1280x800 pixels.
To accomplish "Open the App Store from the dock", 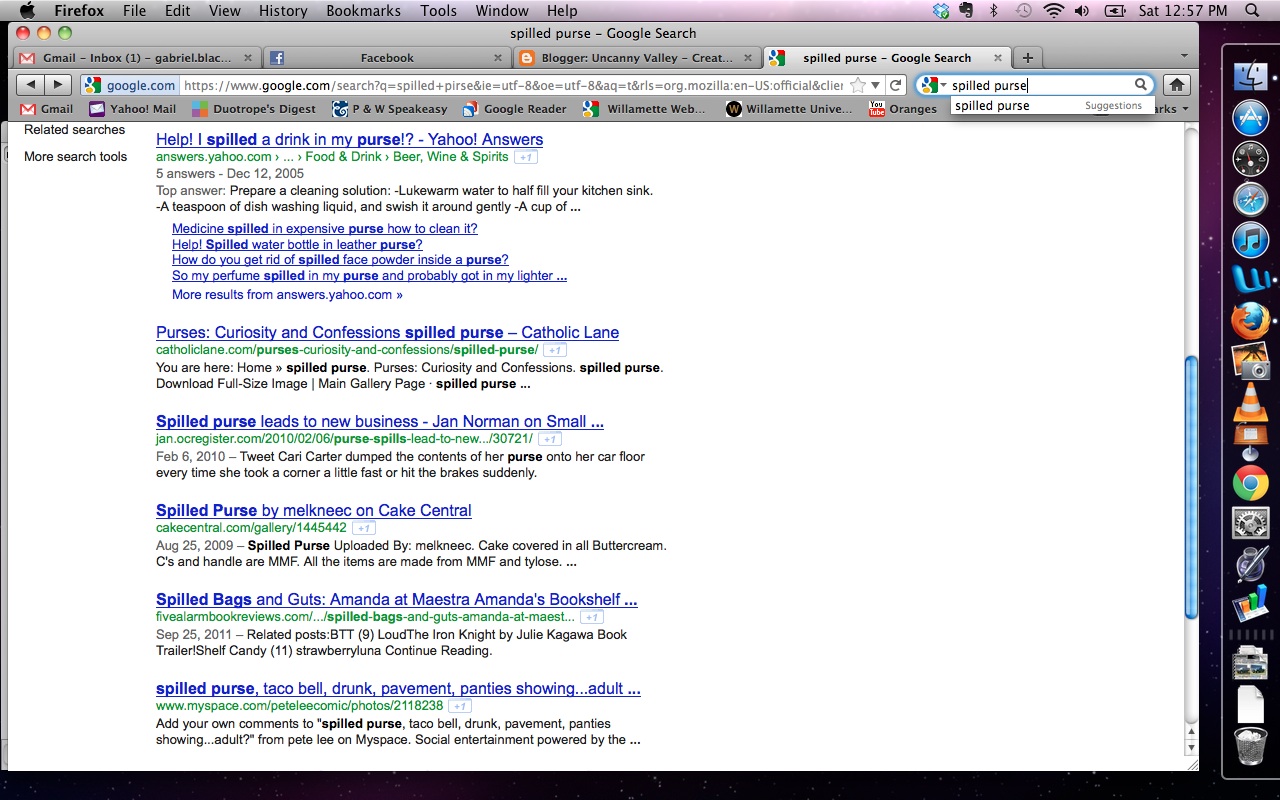I will click(x=1250, y=119).
